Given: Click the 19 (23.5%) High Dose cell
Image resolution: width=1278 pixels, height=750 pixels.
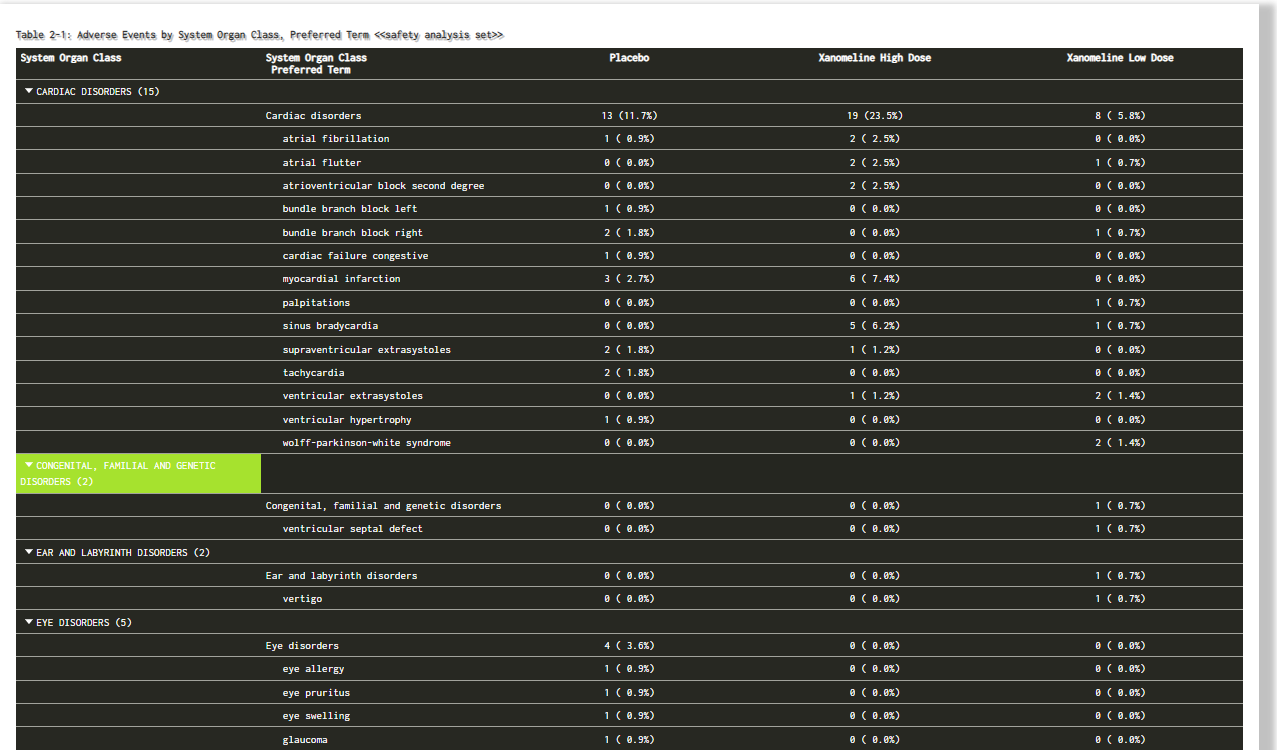Looking at the screenshot, I should pyautogui.click(x=875, y=116).
